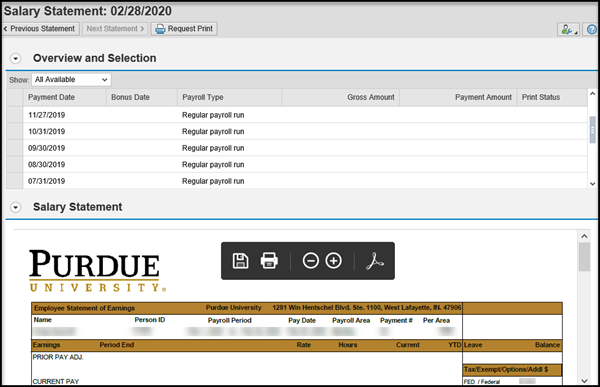The width and height of the screenshot is (600, 387).
Task: Click Regular payroll run in the 09/30/2019 row
Action: click(x=213, y=148)
